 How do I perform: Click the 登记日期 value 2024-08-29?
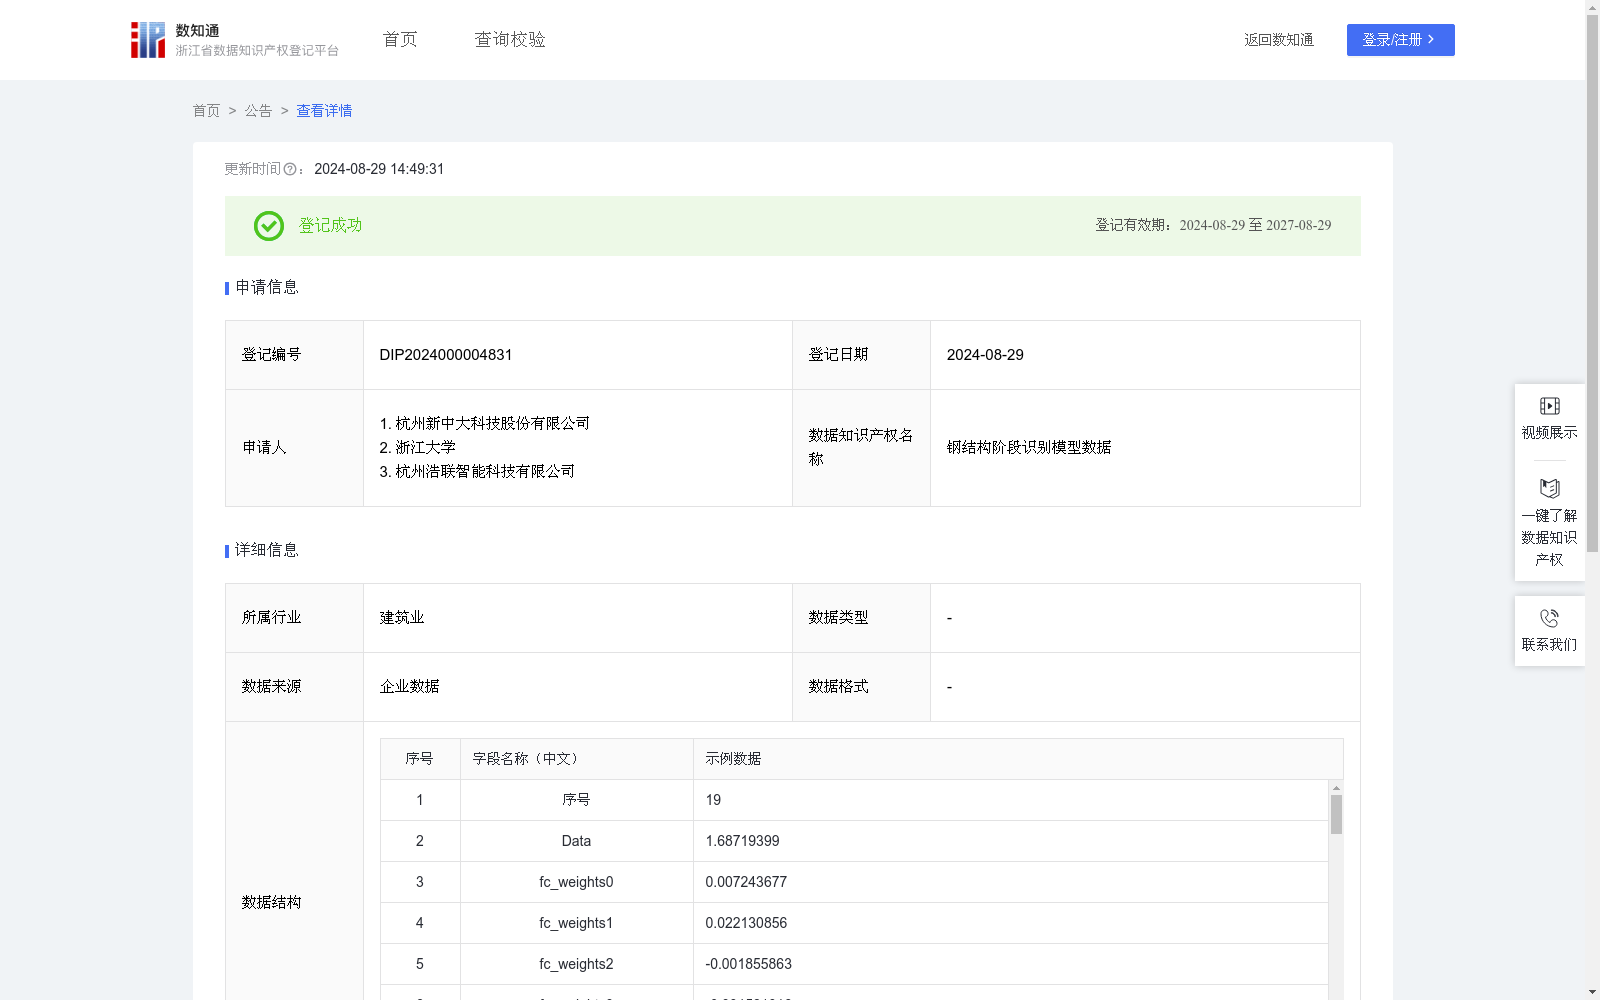tap(985, 355)
